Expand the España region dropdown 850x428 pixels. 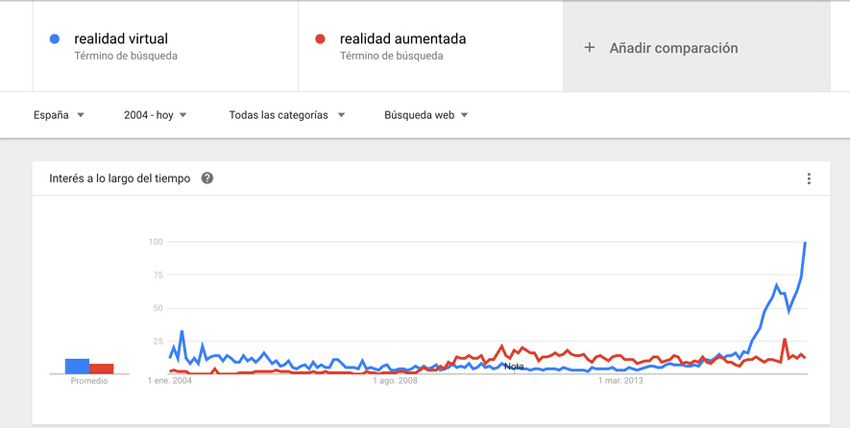(x=59, y=115)
